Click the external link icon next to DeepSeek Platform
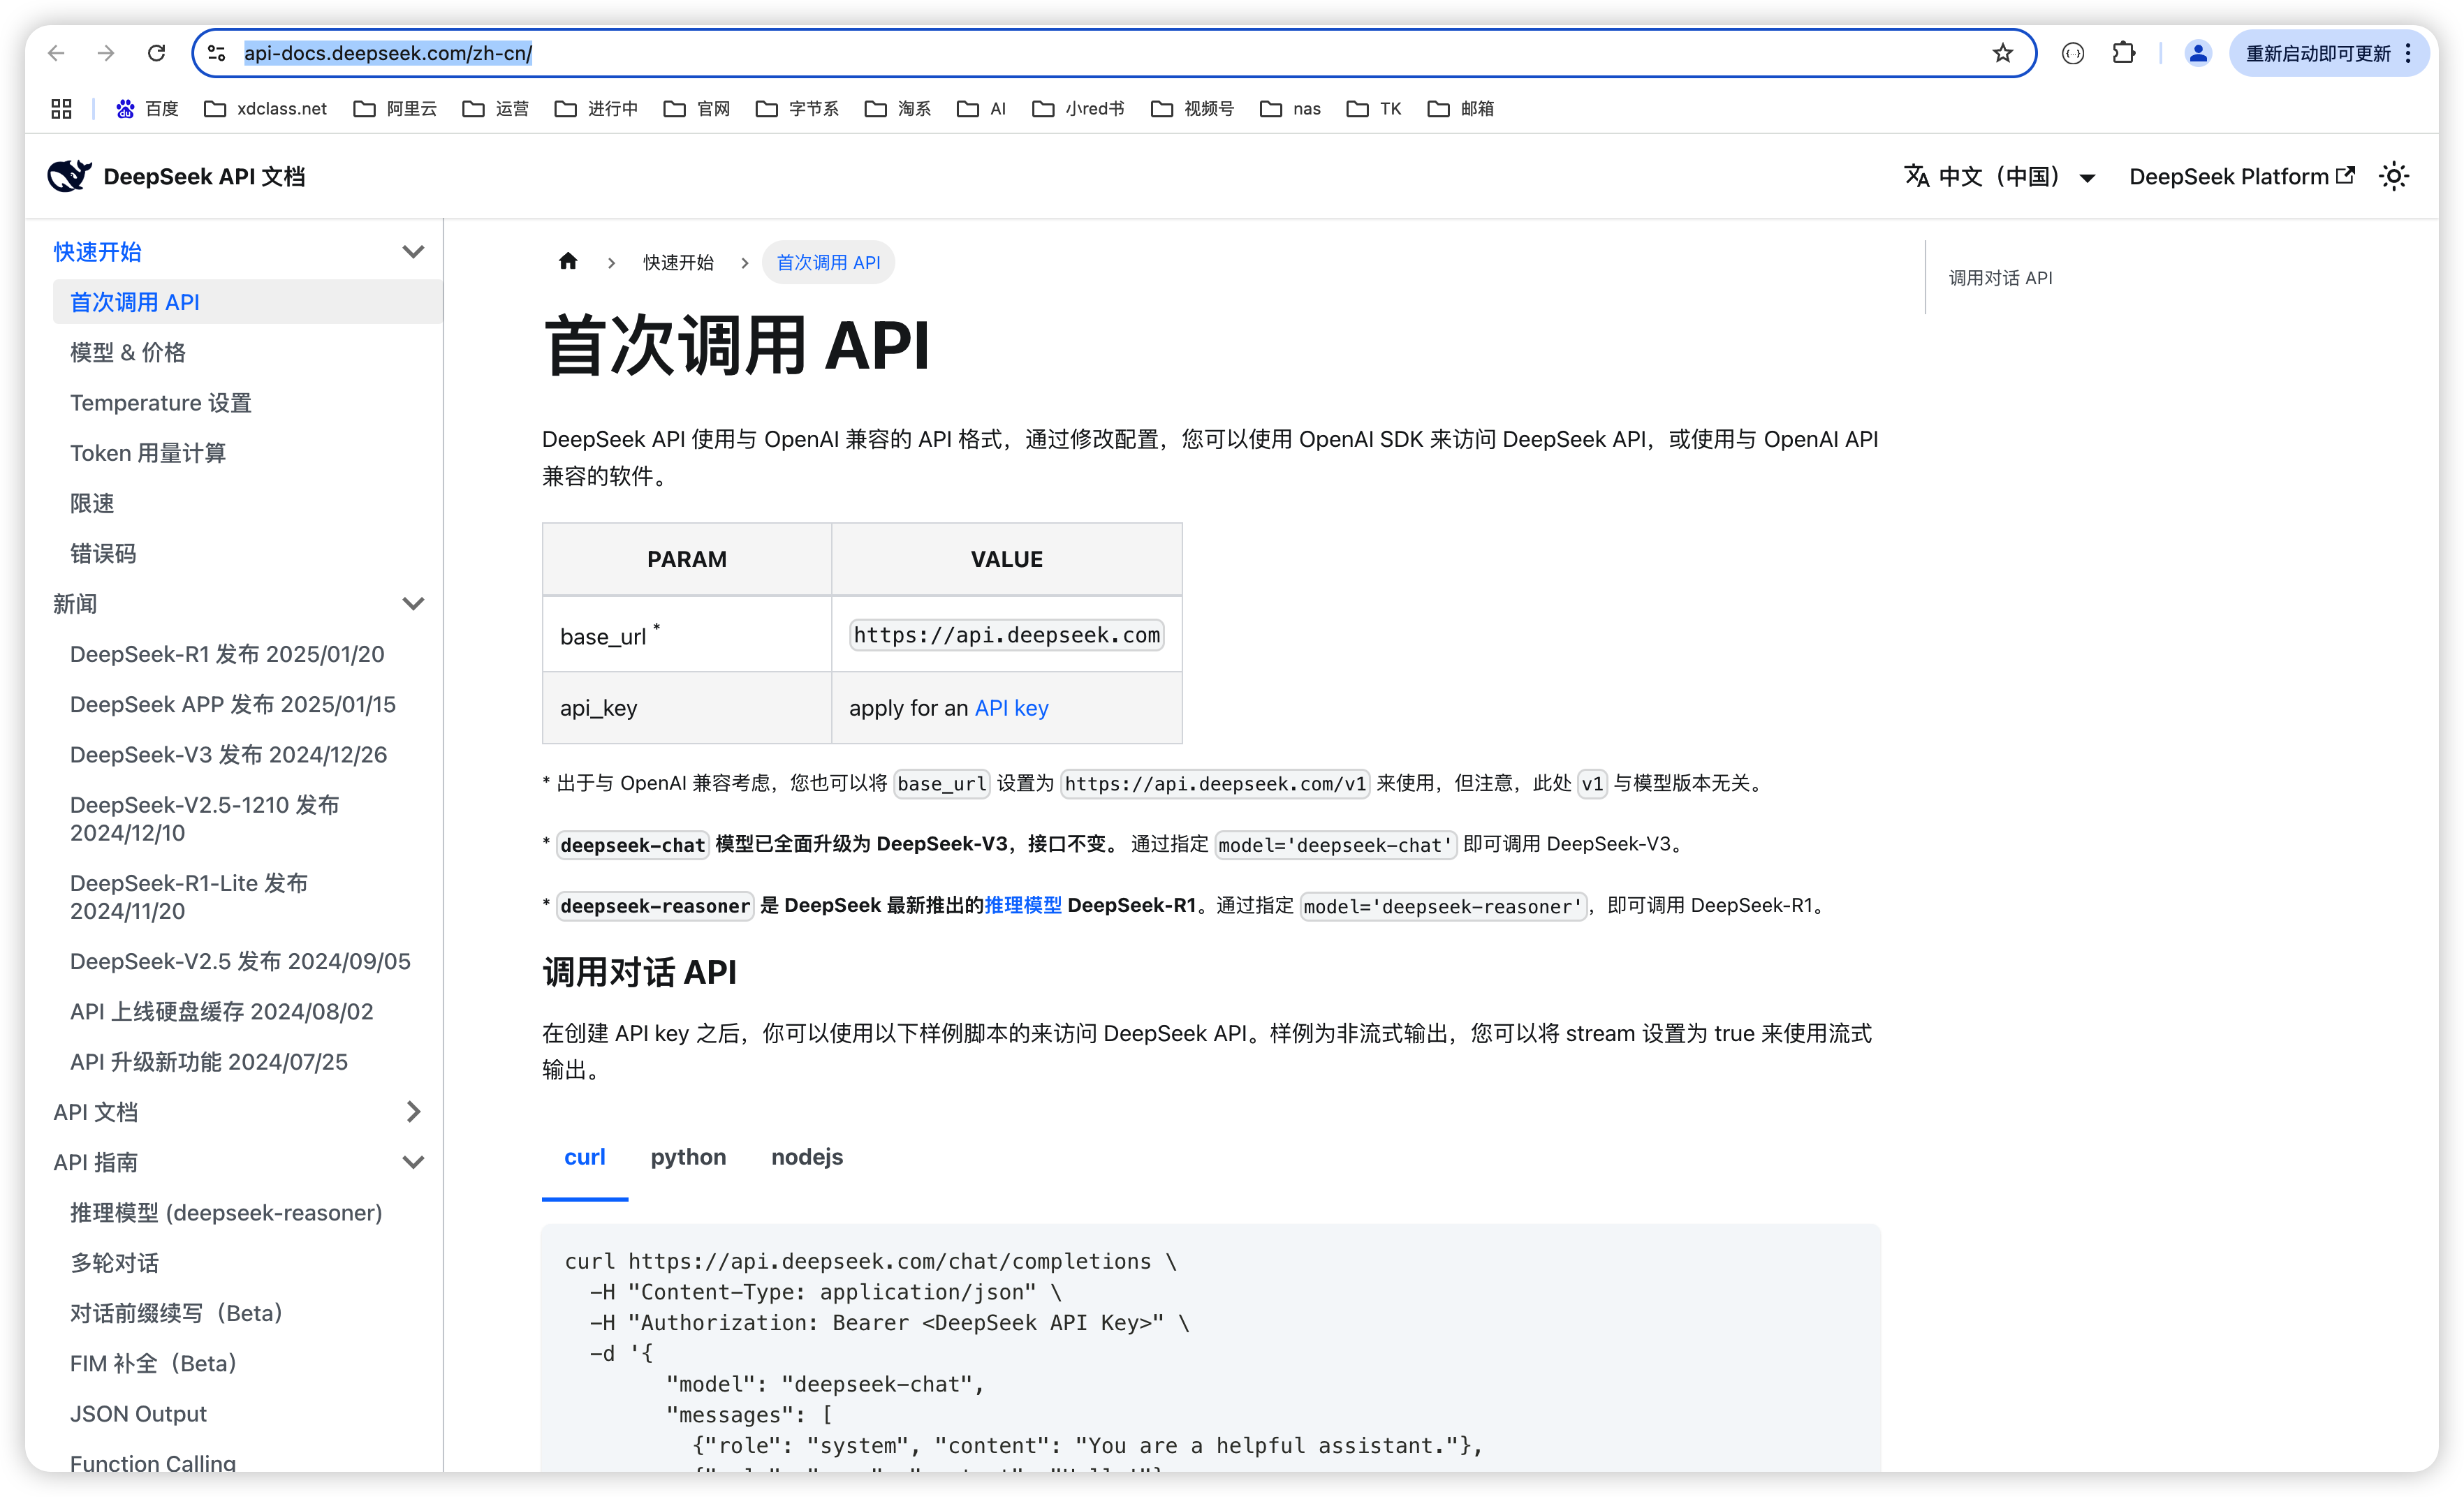 2346,175
